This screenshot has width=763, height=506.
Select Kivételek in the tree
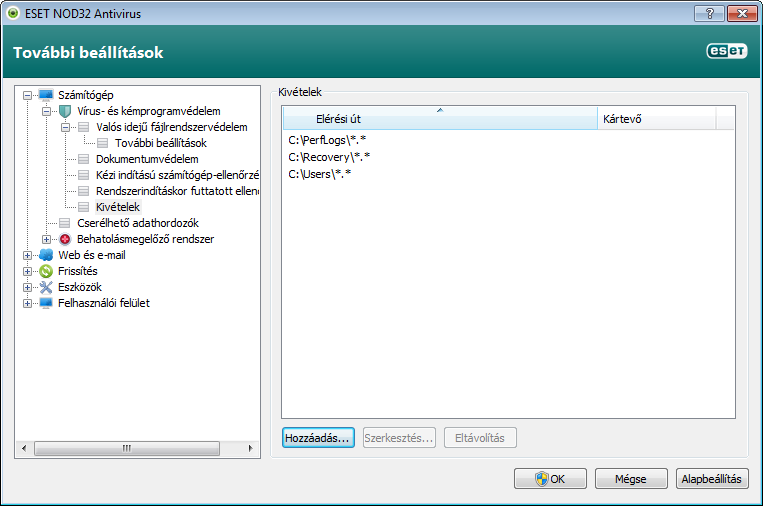[x=118, y=207]
